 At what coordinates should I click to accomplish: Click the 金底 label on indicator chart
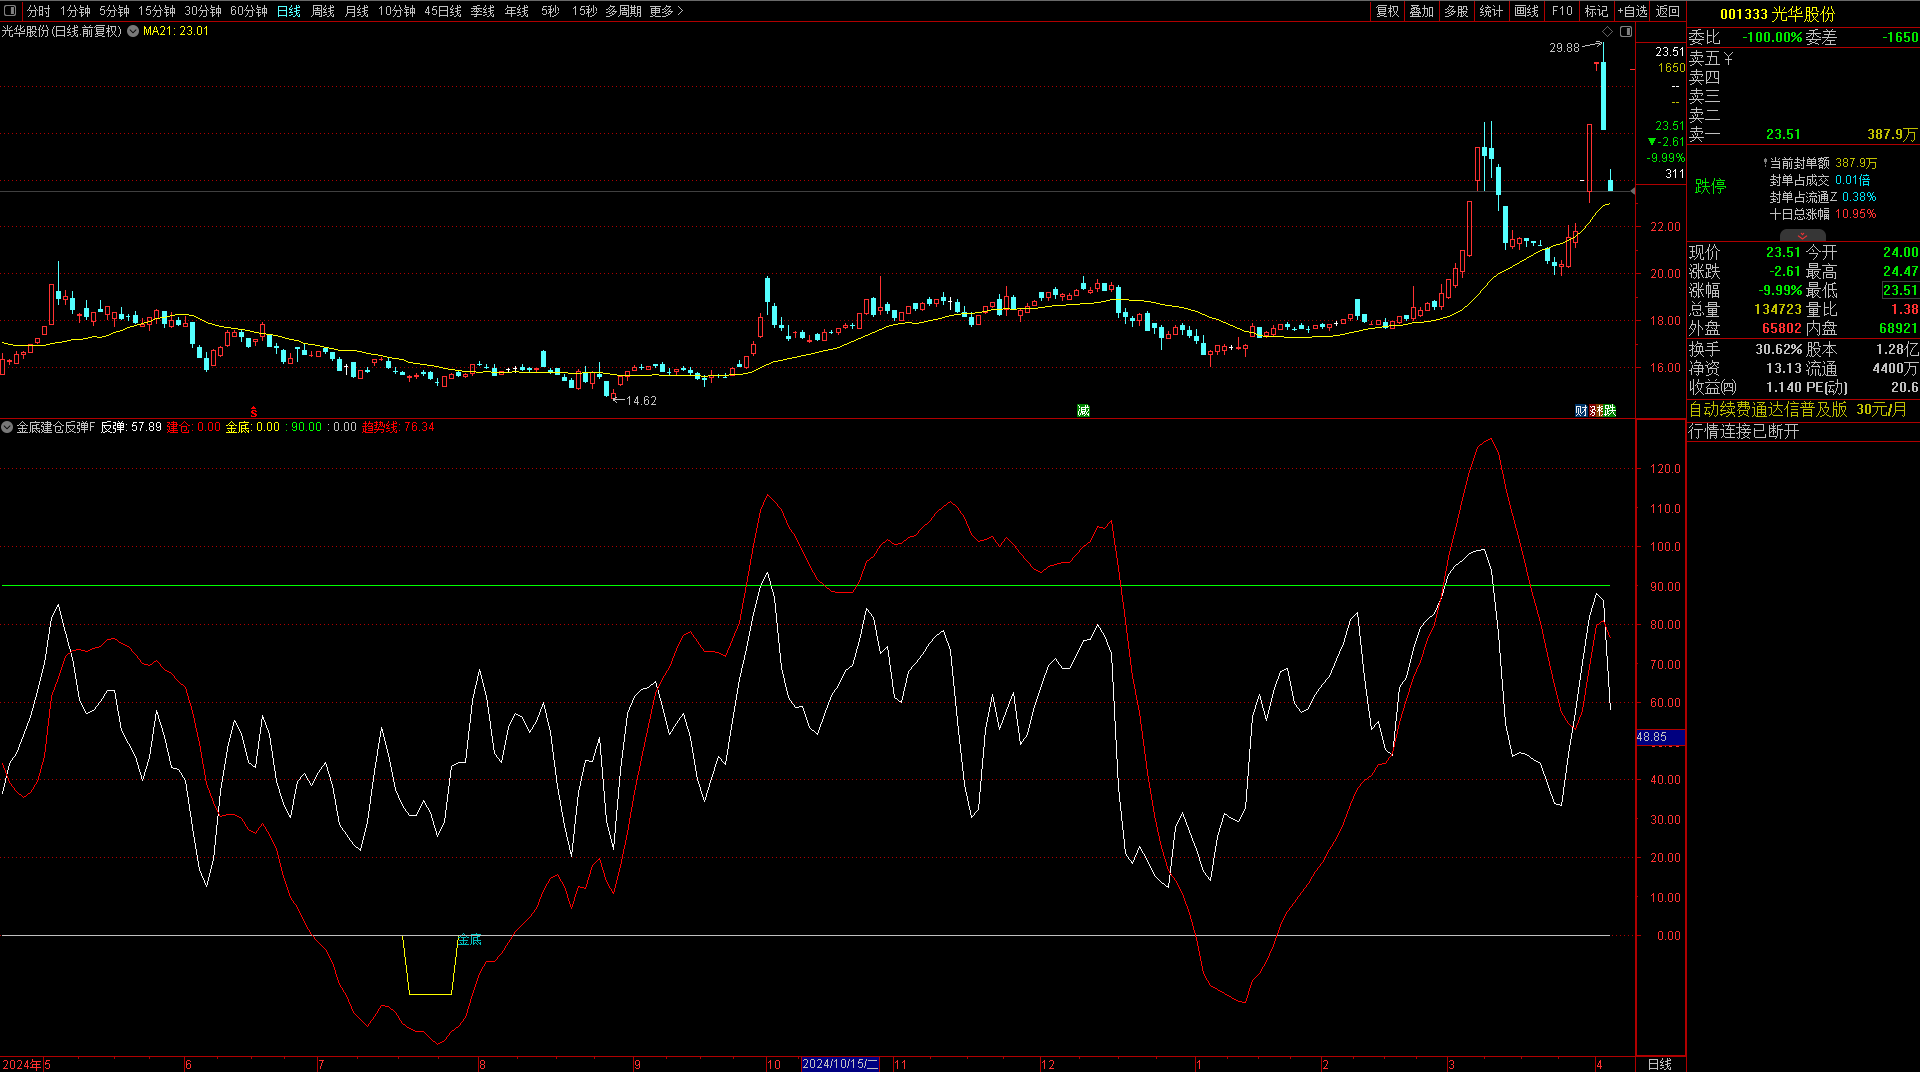pyautogui.click(x=470, y=939)
